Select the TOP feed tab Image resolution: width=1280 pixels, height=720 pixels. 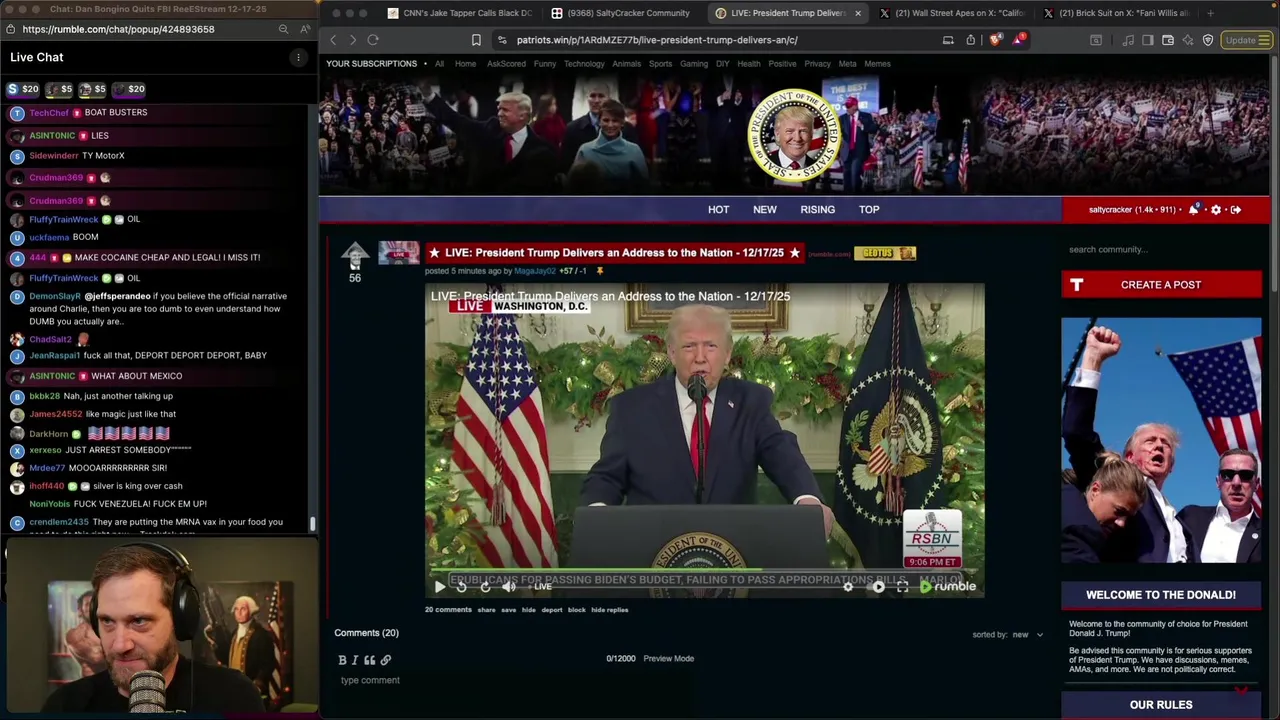pos(869,210)
